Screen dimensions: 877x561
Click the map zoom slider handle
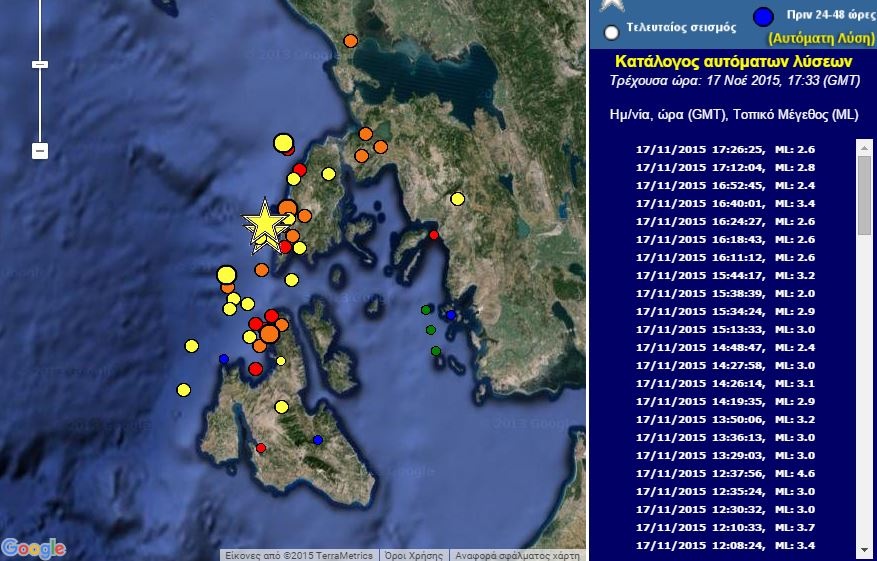pyautogui.click(x=40, y=64)
